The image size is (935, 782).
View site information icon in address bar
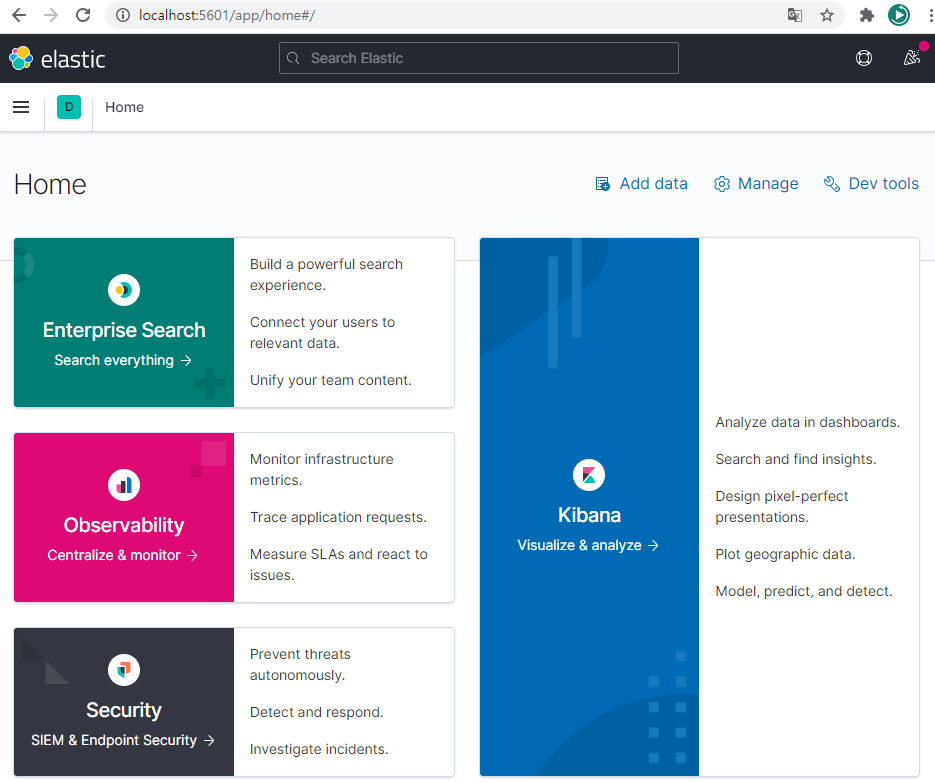pyautogui.click(x=123, y=15)
